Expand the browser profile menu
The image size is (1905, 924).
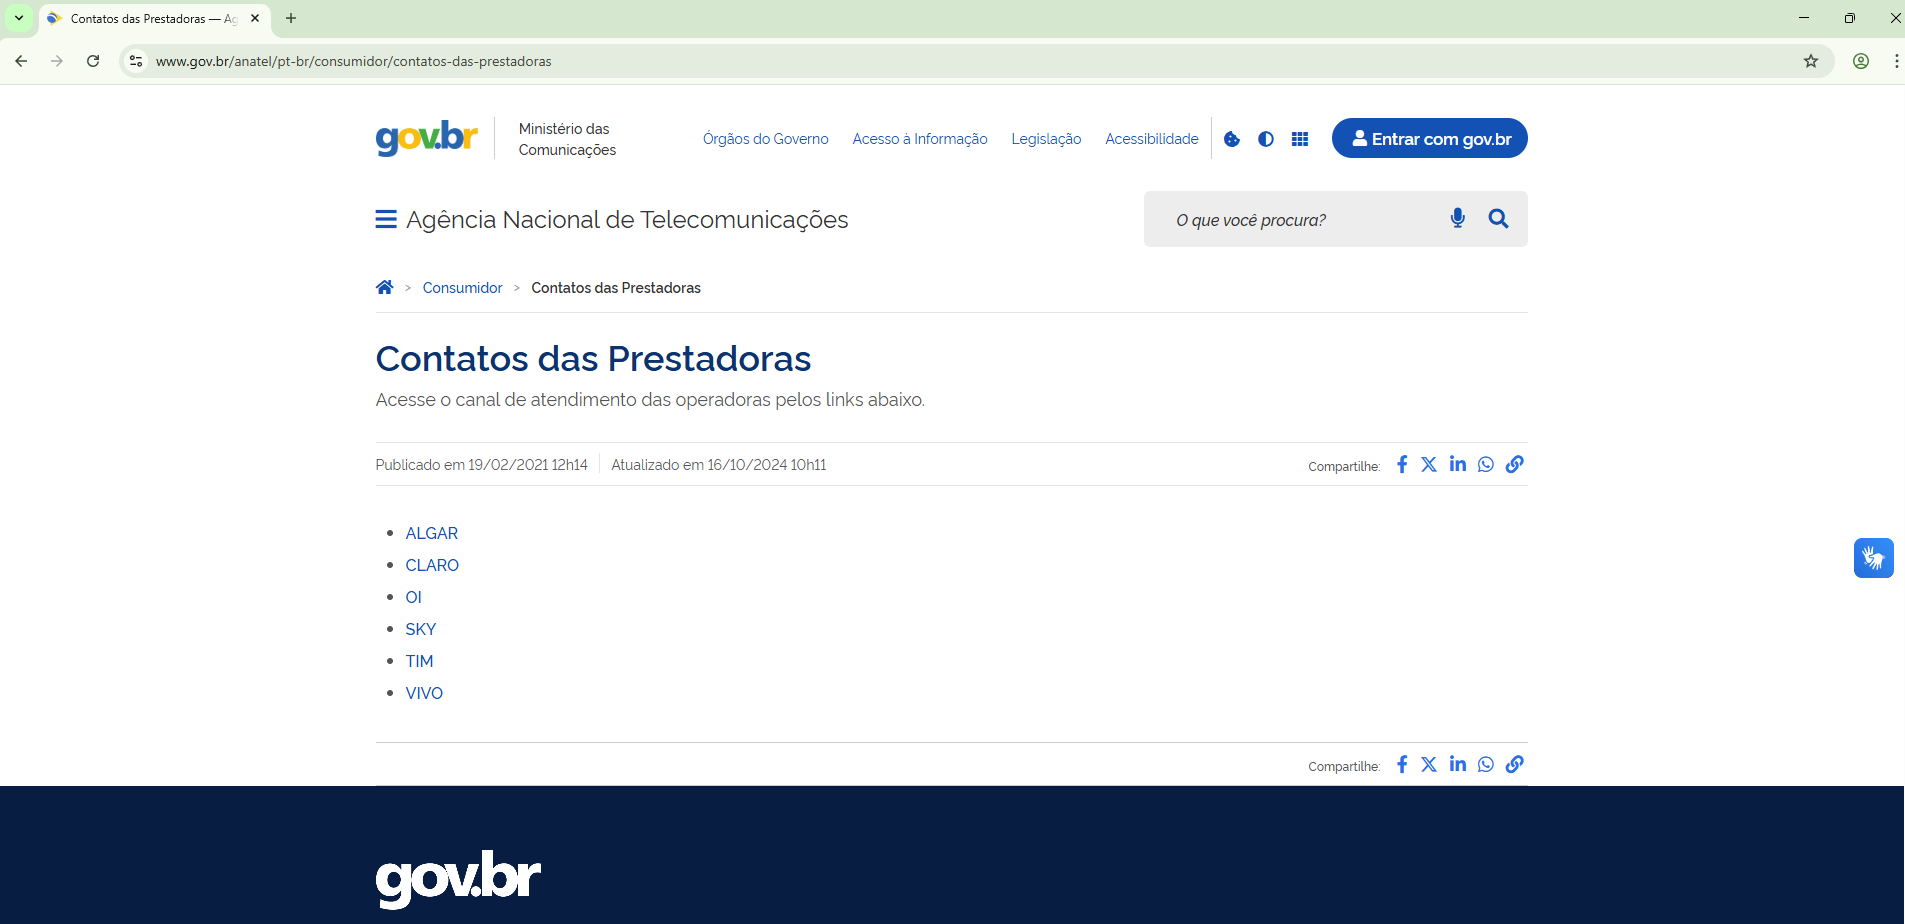[1860, 61]
